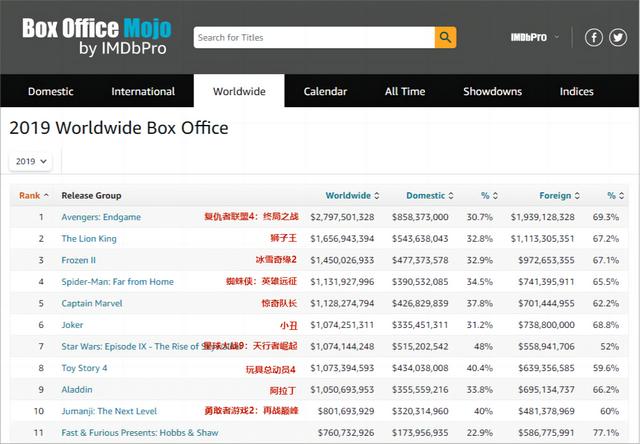
Task: Open the Twitter icon link
Action: (618, 38)
